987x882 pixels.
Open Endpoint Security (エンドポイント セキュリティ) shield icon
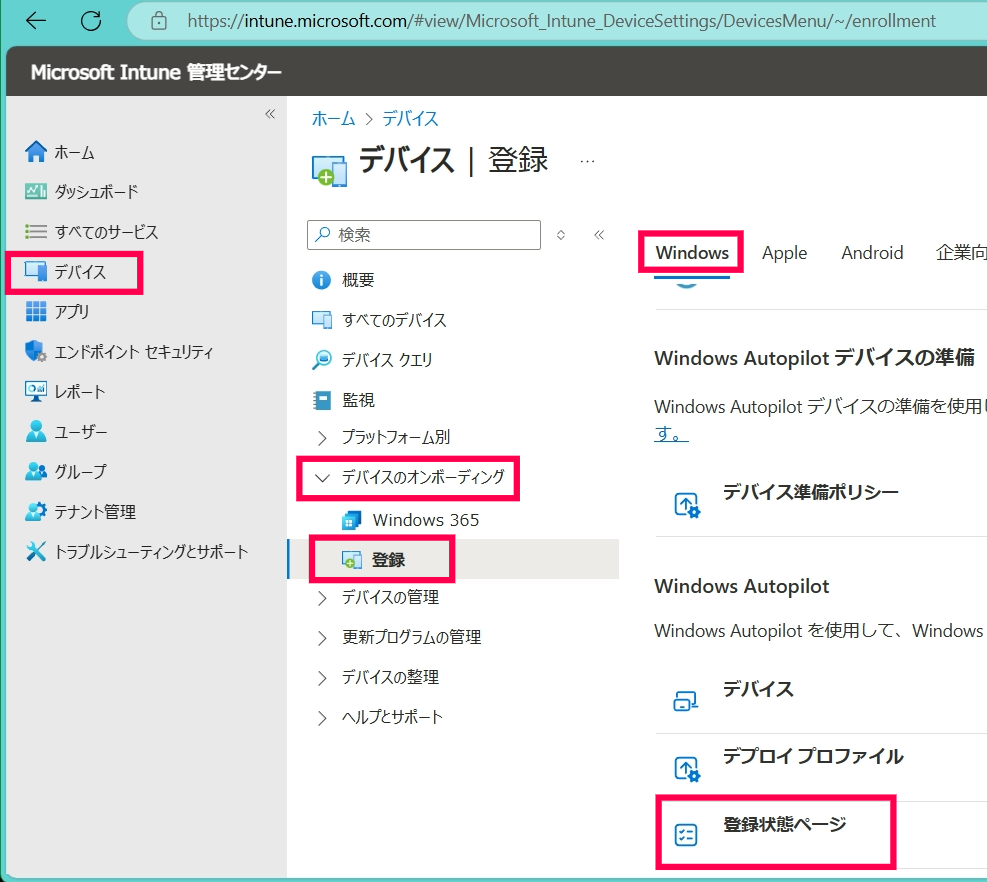[36, 351]
